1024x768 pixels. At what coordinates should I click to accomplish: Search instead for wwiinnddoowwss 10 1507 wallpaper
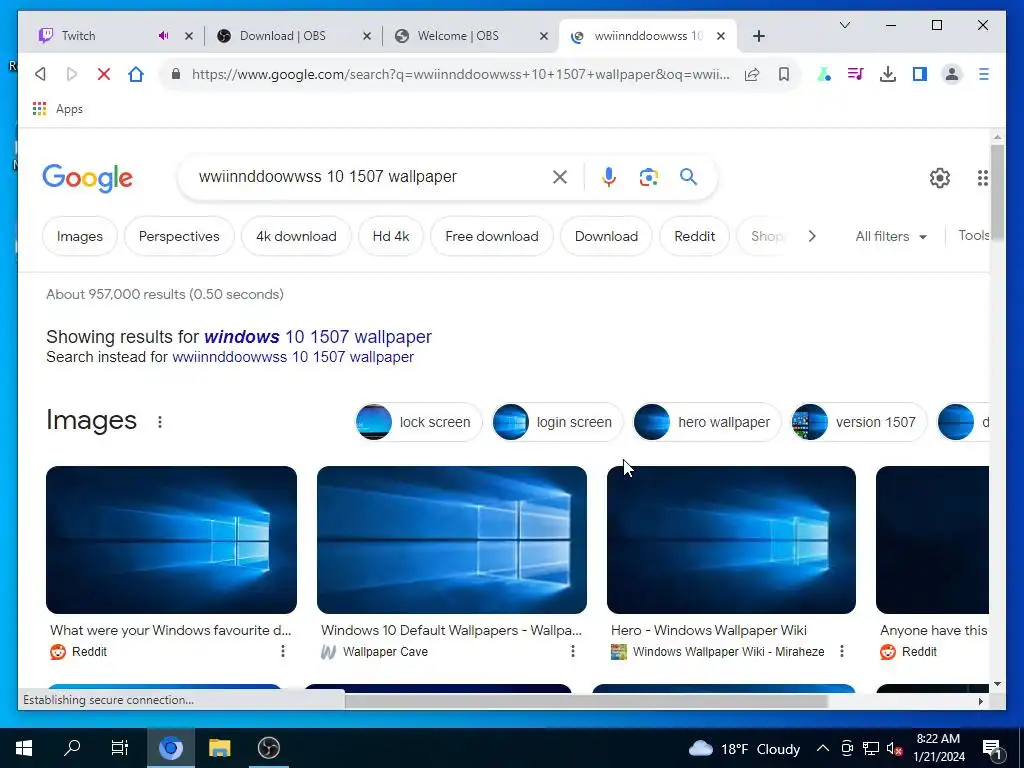tap(293, 357)
